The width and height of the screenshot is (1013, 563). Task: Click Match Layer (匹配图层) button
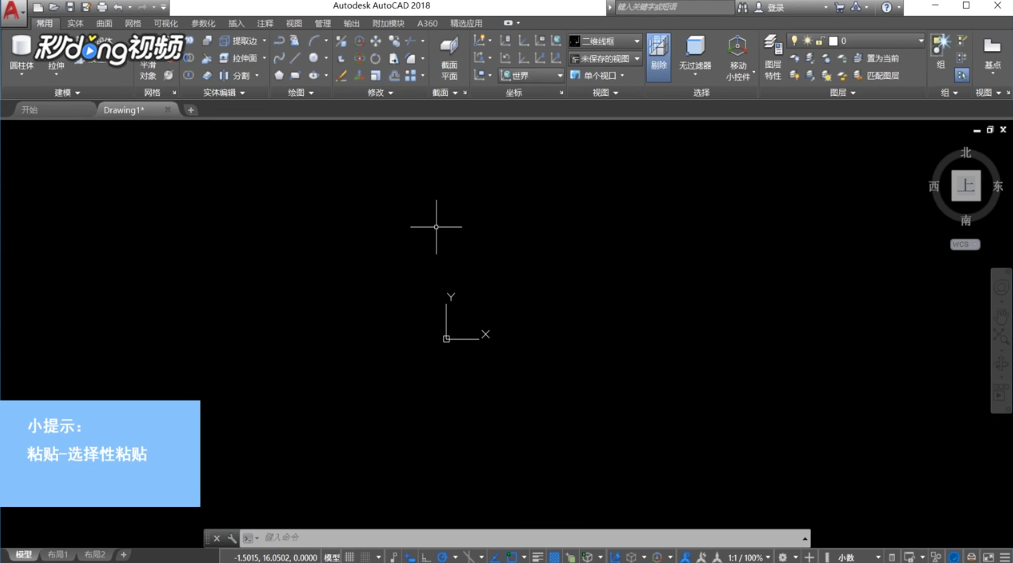pos(877,76)
